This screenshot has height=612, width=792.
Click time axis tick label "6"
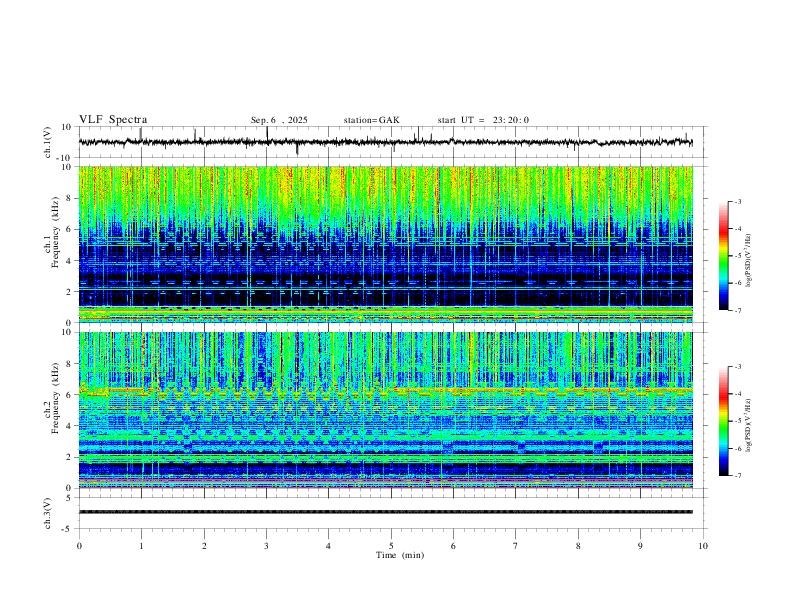(x=454, y=546)
